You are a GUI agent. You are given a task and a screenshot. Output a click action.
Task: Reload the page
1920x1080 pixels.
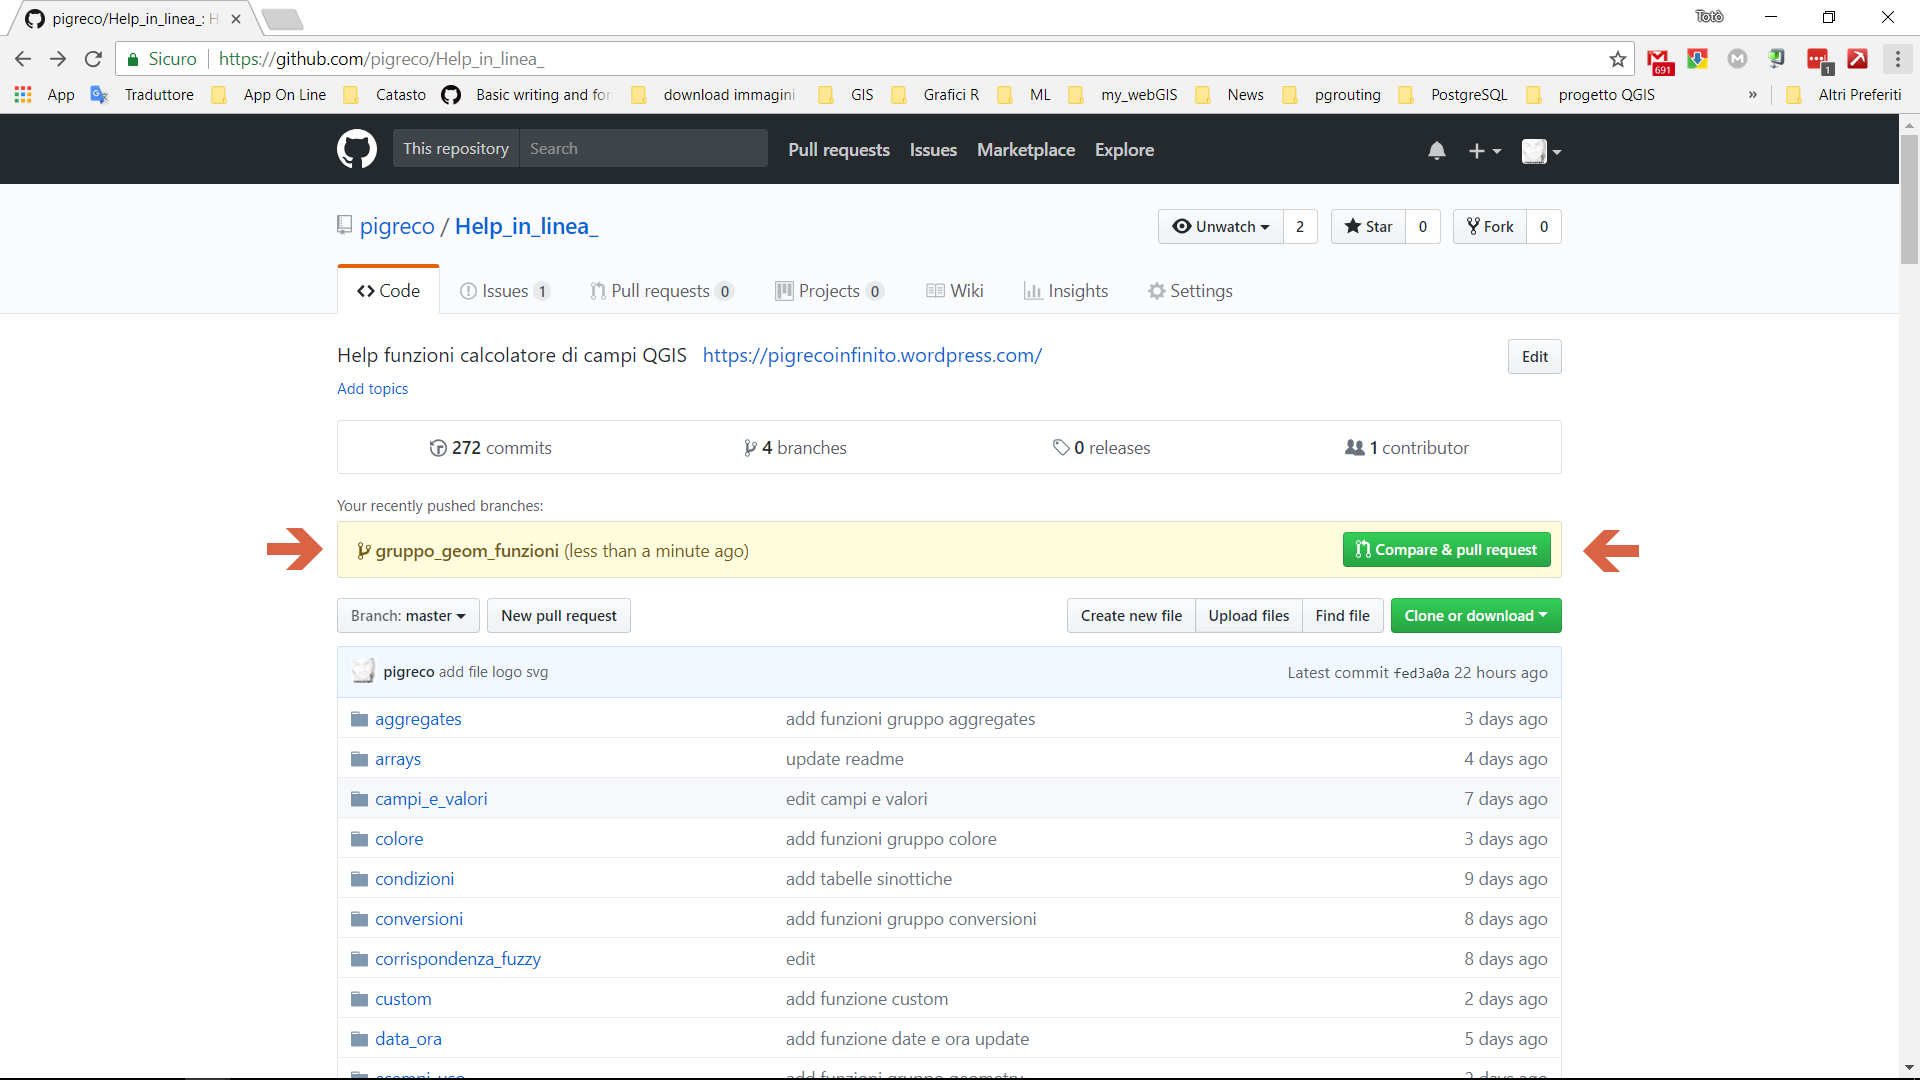(x=93, y=59)
